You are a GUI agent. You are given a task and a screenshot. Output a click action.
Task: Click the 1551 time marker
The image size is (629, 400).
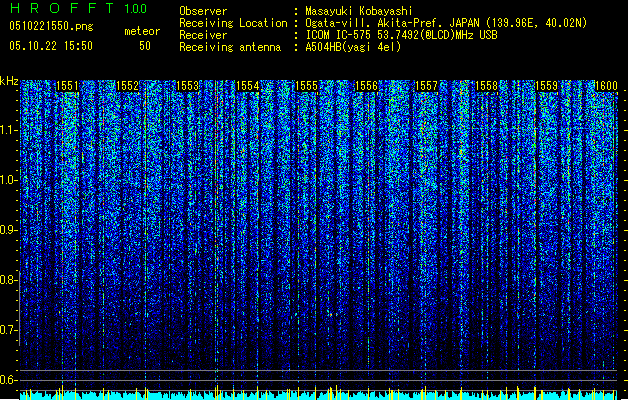point(67,86)
